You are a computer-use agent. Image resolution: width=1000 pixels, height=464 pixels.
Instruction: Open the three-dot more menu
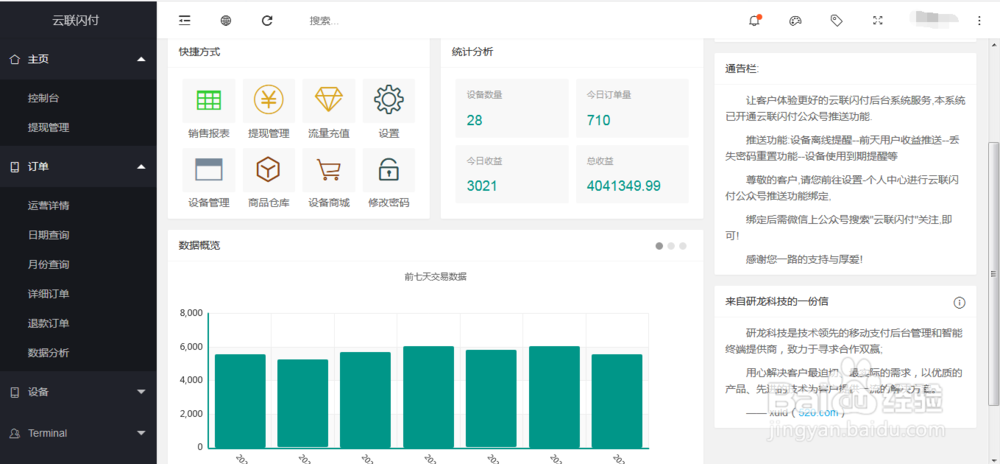pyautogui.click(x=979, y=21)
